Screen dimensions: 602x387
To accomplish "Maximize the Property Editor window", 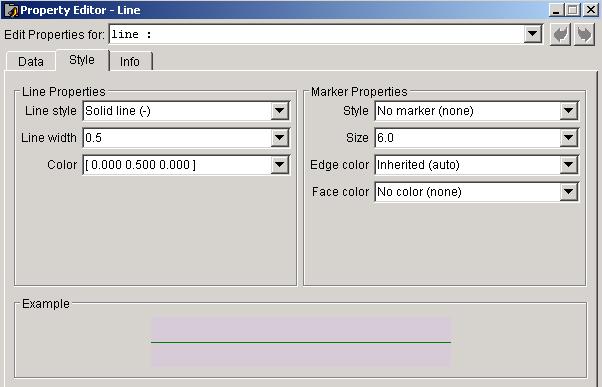I will tap(572, 10).
